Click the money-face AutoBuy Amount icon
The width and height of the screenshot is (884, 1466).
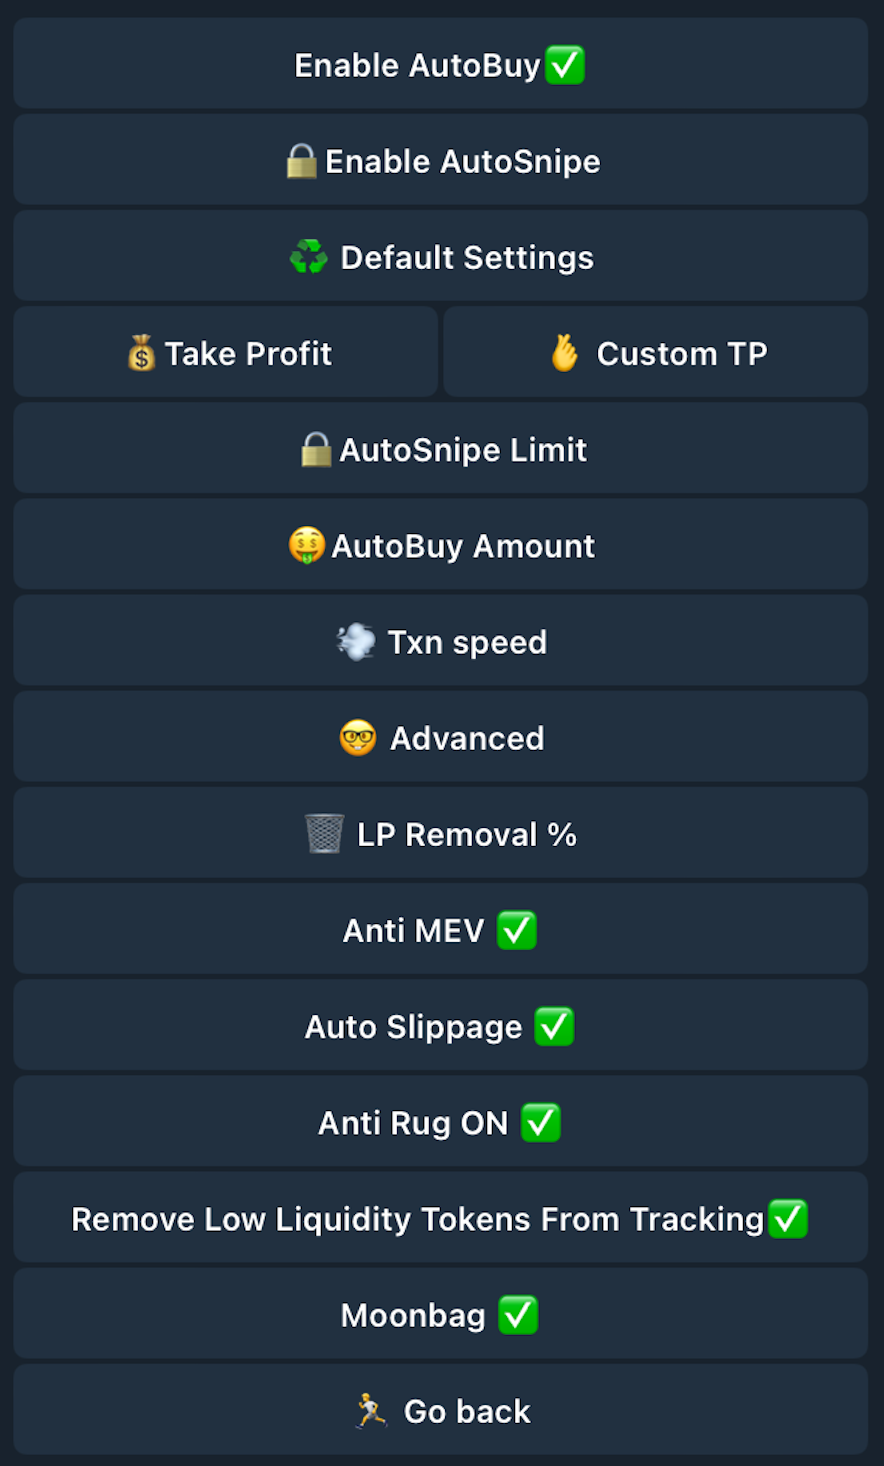(307, 545)
